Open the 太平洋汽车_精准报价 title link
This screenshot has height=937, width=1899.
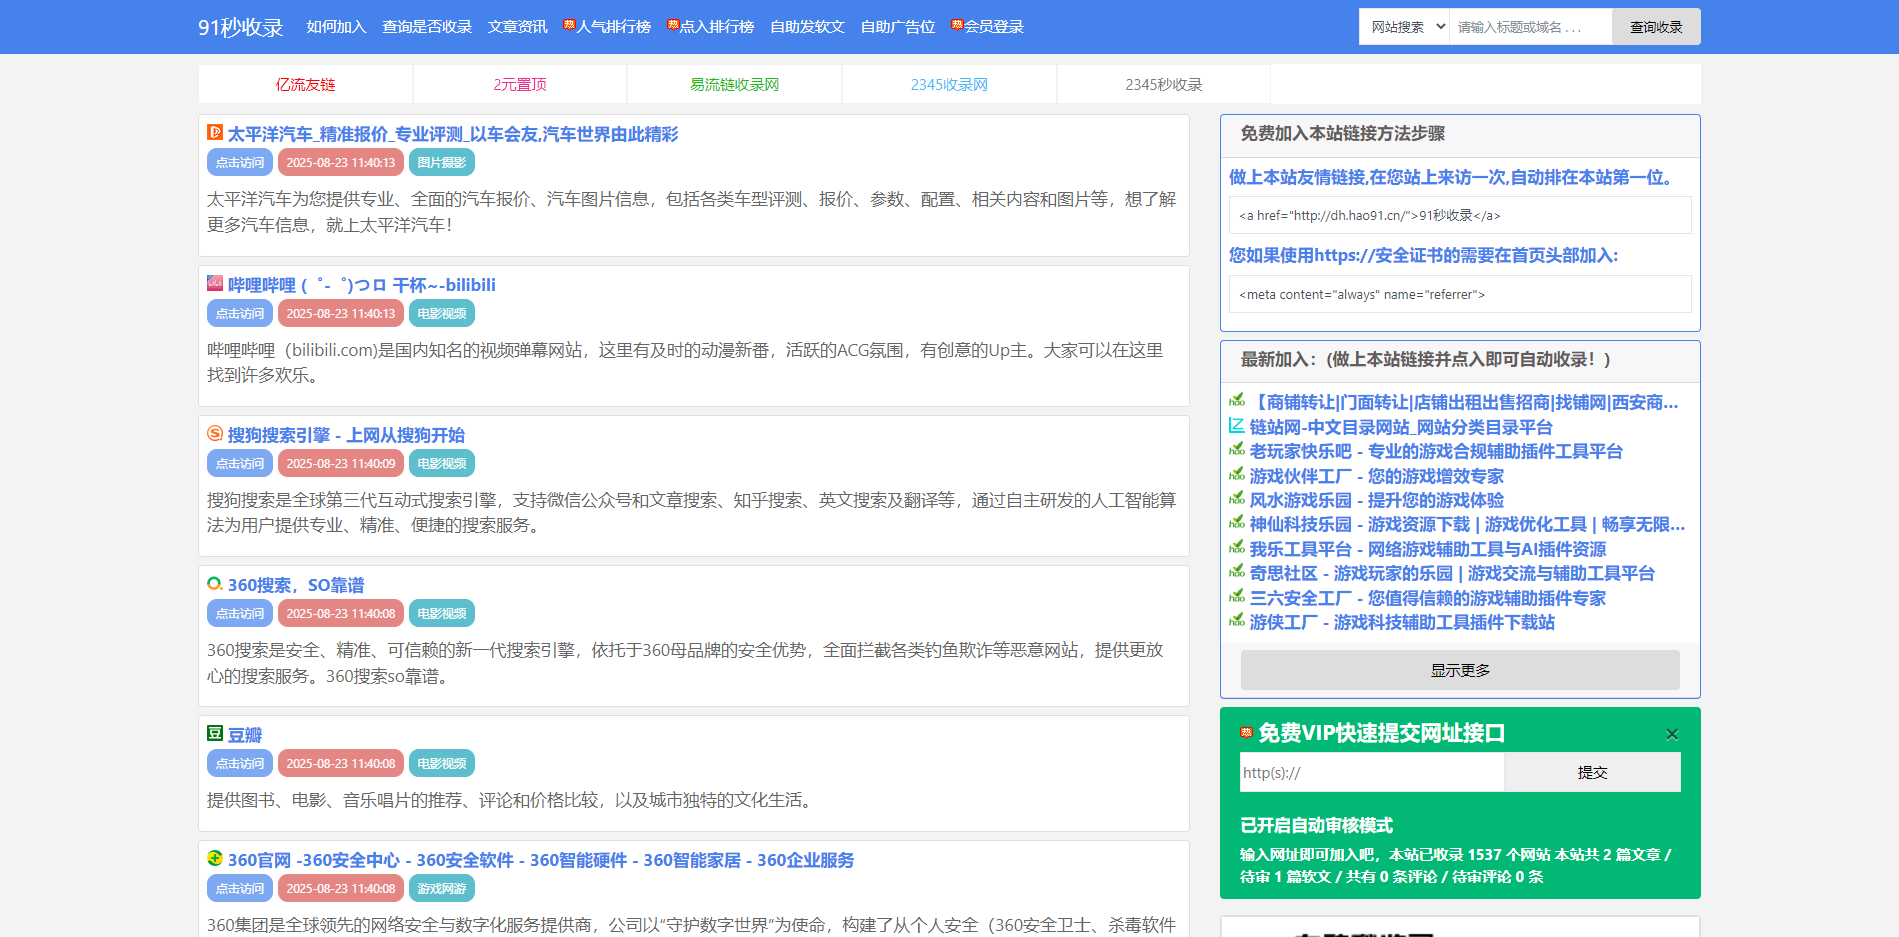click(x=453, y=134)
